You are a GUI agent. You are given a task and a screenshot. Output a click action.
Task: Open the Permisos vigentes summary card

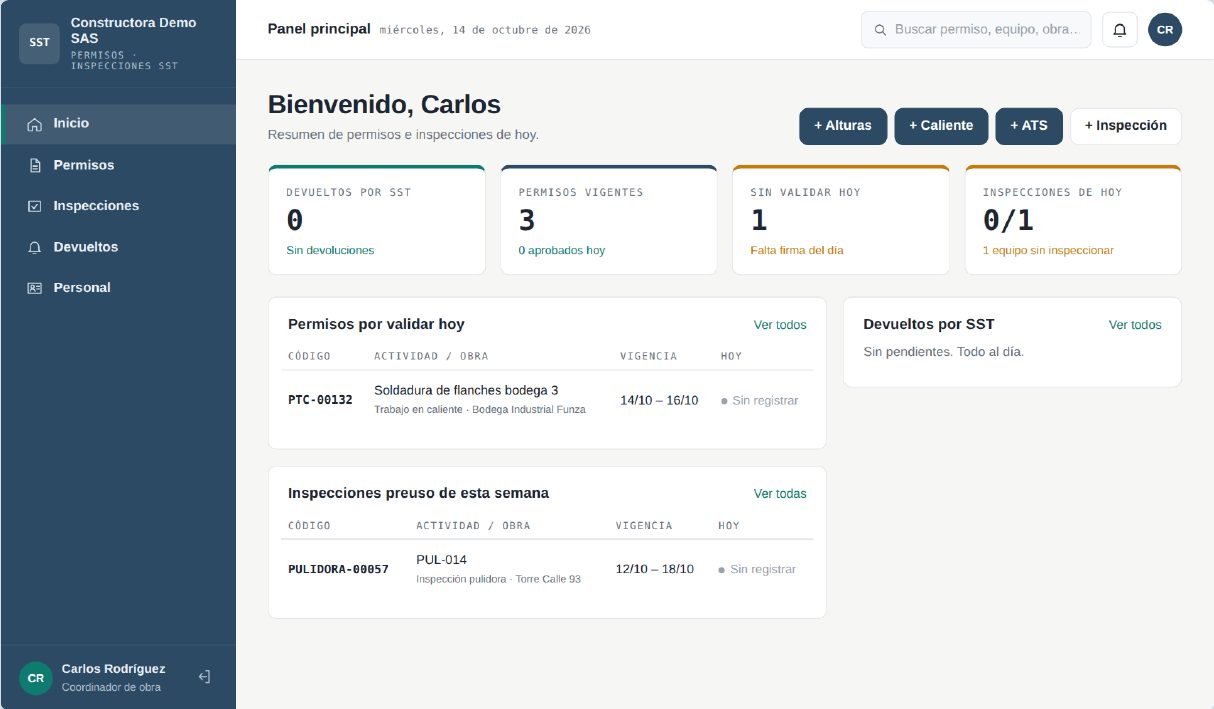609,220
